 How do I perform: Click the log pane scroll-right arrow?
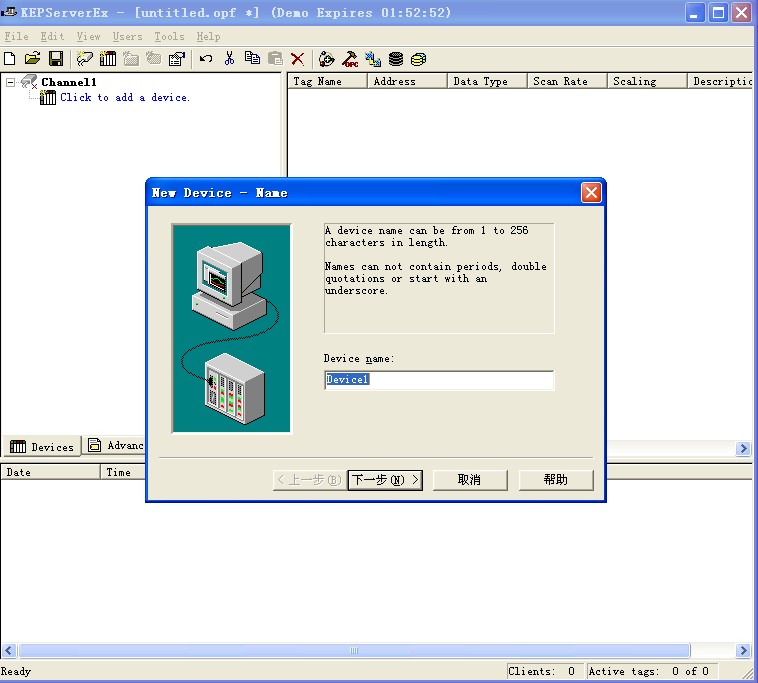[743, 650]
